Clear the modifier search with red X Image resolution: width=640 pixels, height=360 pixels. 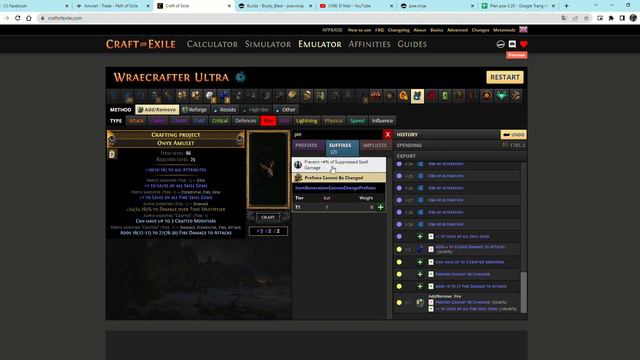[387, 134]
